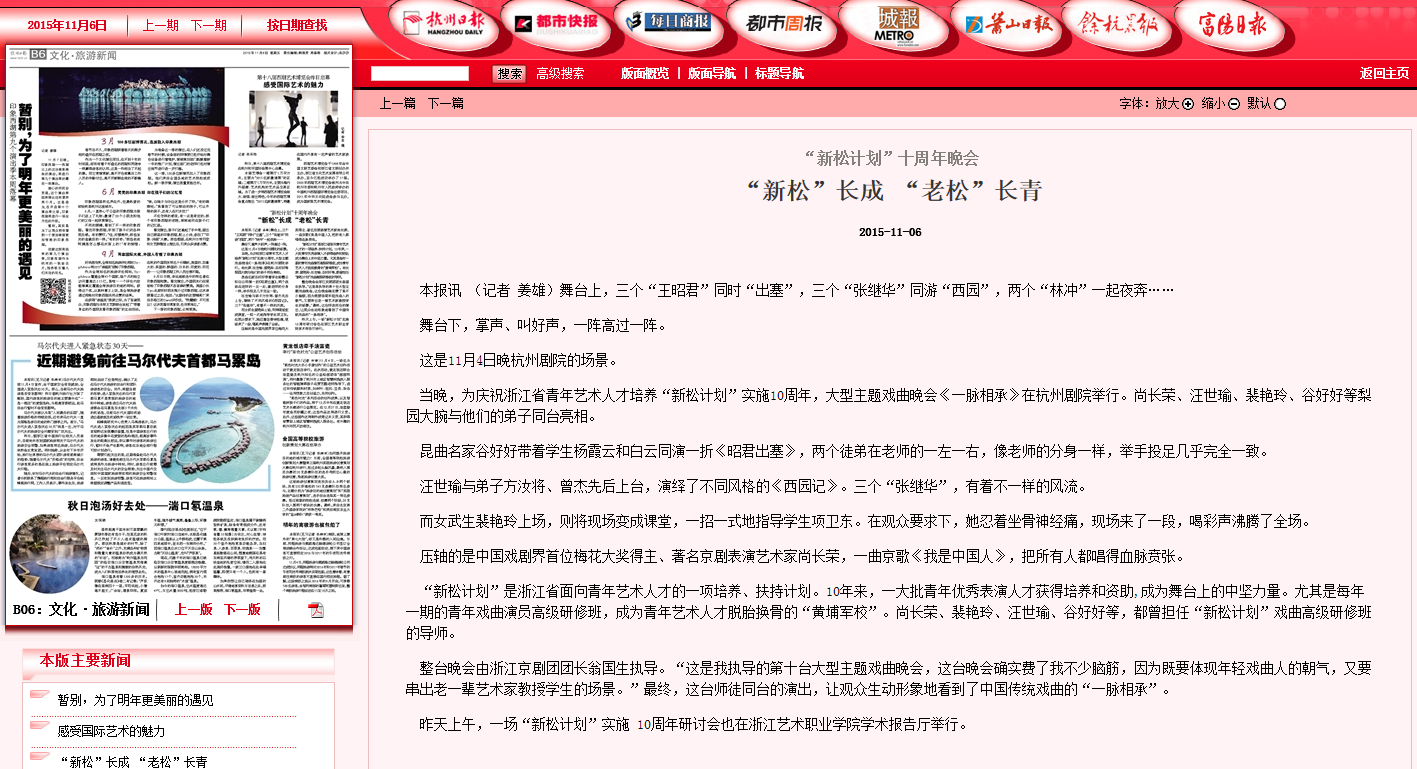Click the search text input field

(x=420, y=73)
